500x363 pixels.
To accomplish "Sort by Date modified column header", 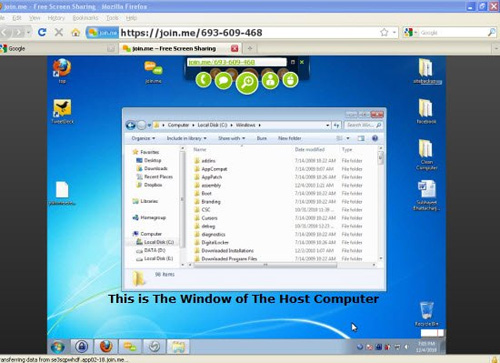I will [310, 149].
